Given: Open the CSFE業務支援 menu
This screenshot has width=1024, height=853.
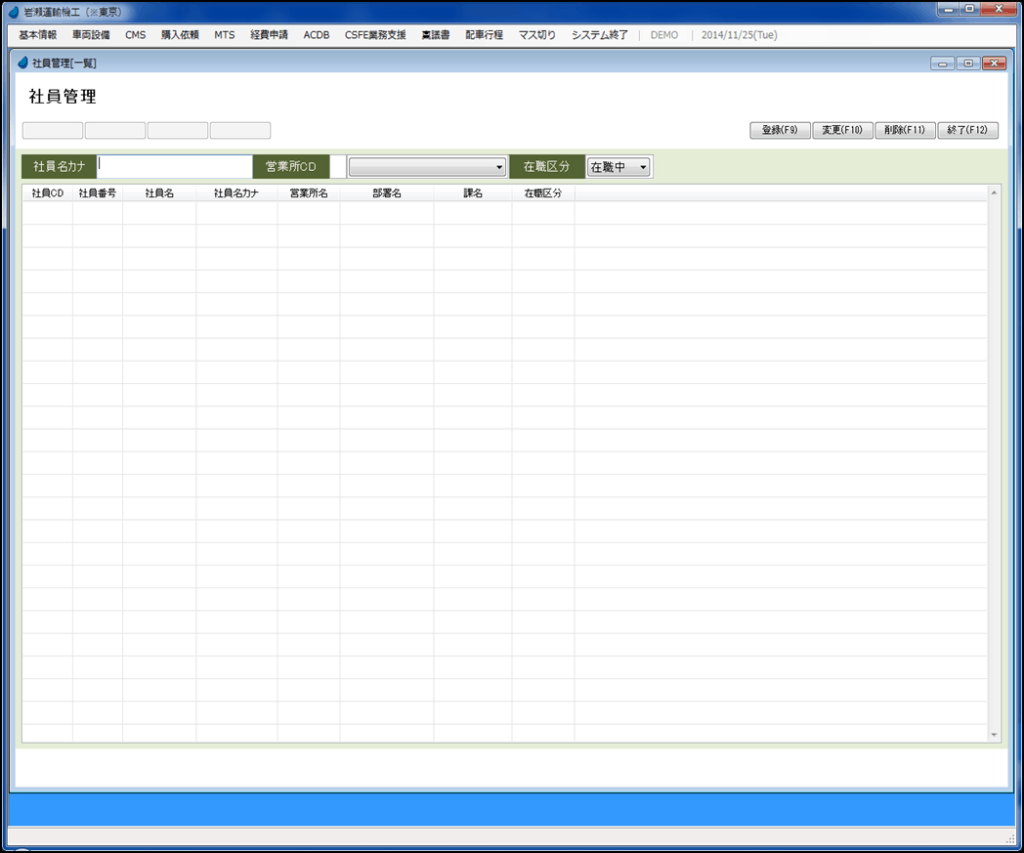Looking at the screenshot, I should tap(375, 35).
